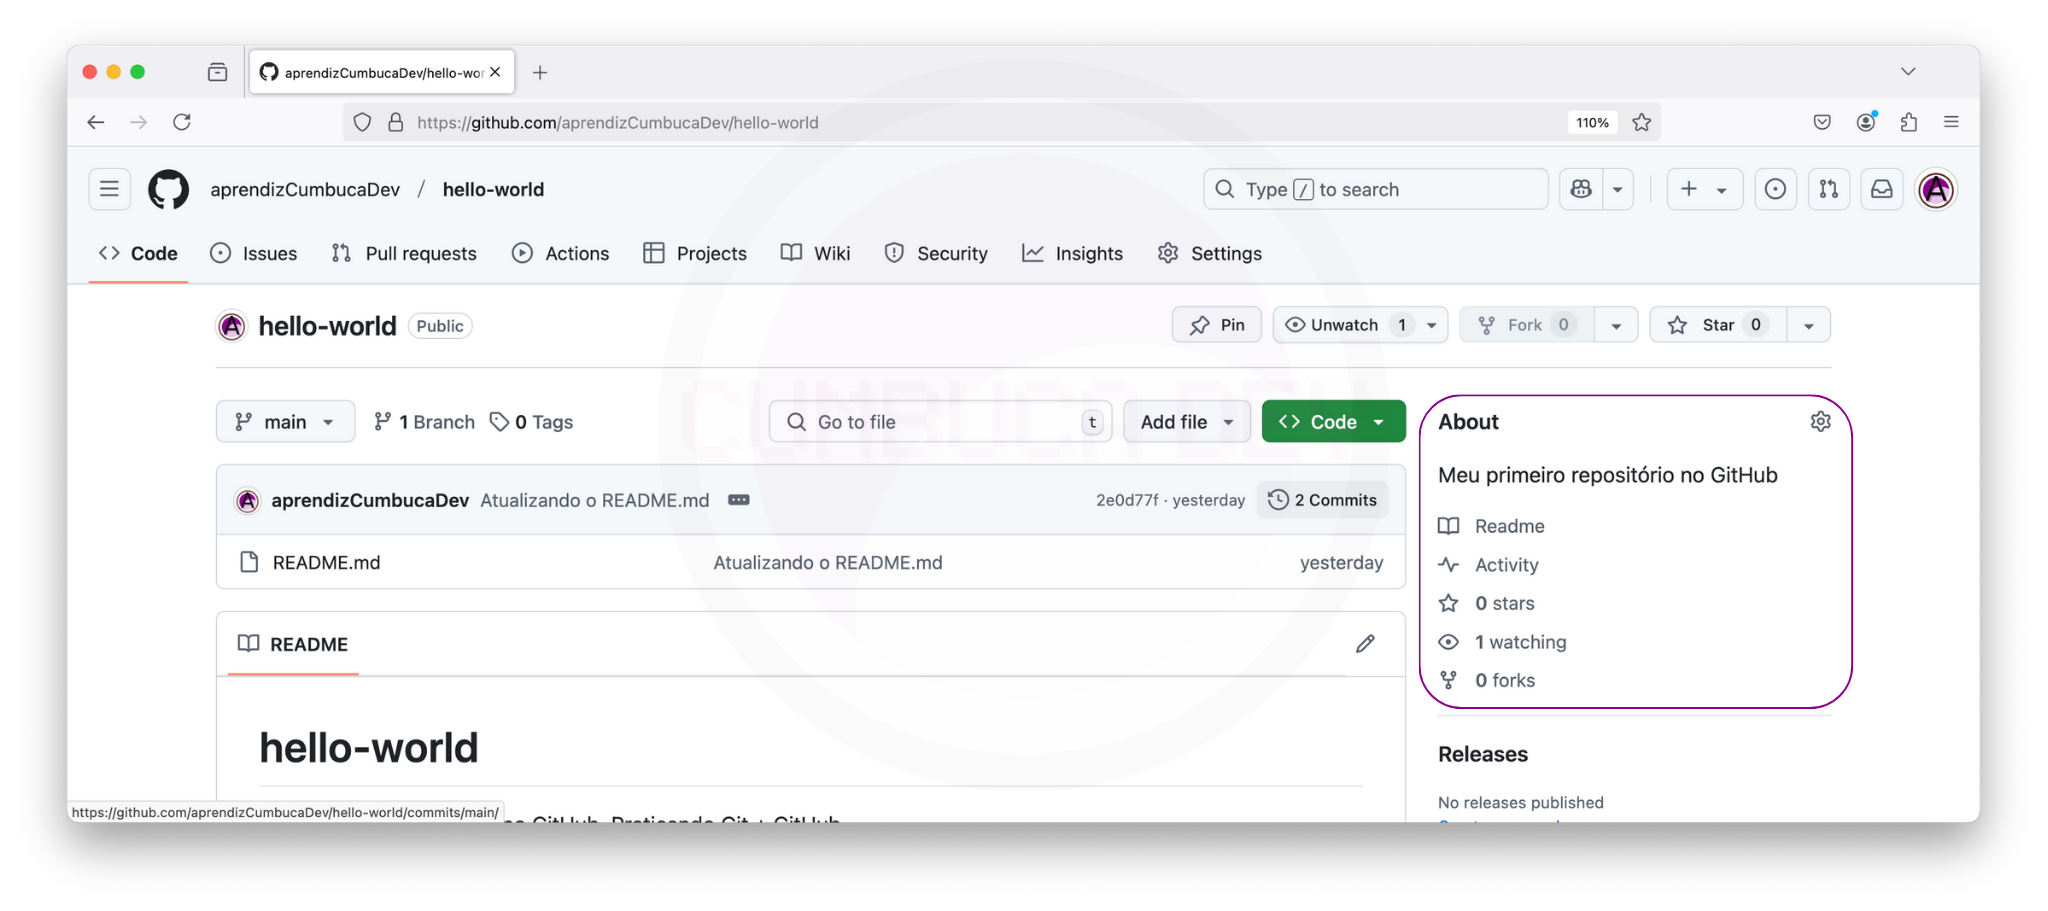Open the README.md file link
Viewport: 2048px width, 911px height.
(326, 563)
